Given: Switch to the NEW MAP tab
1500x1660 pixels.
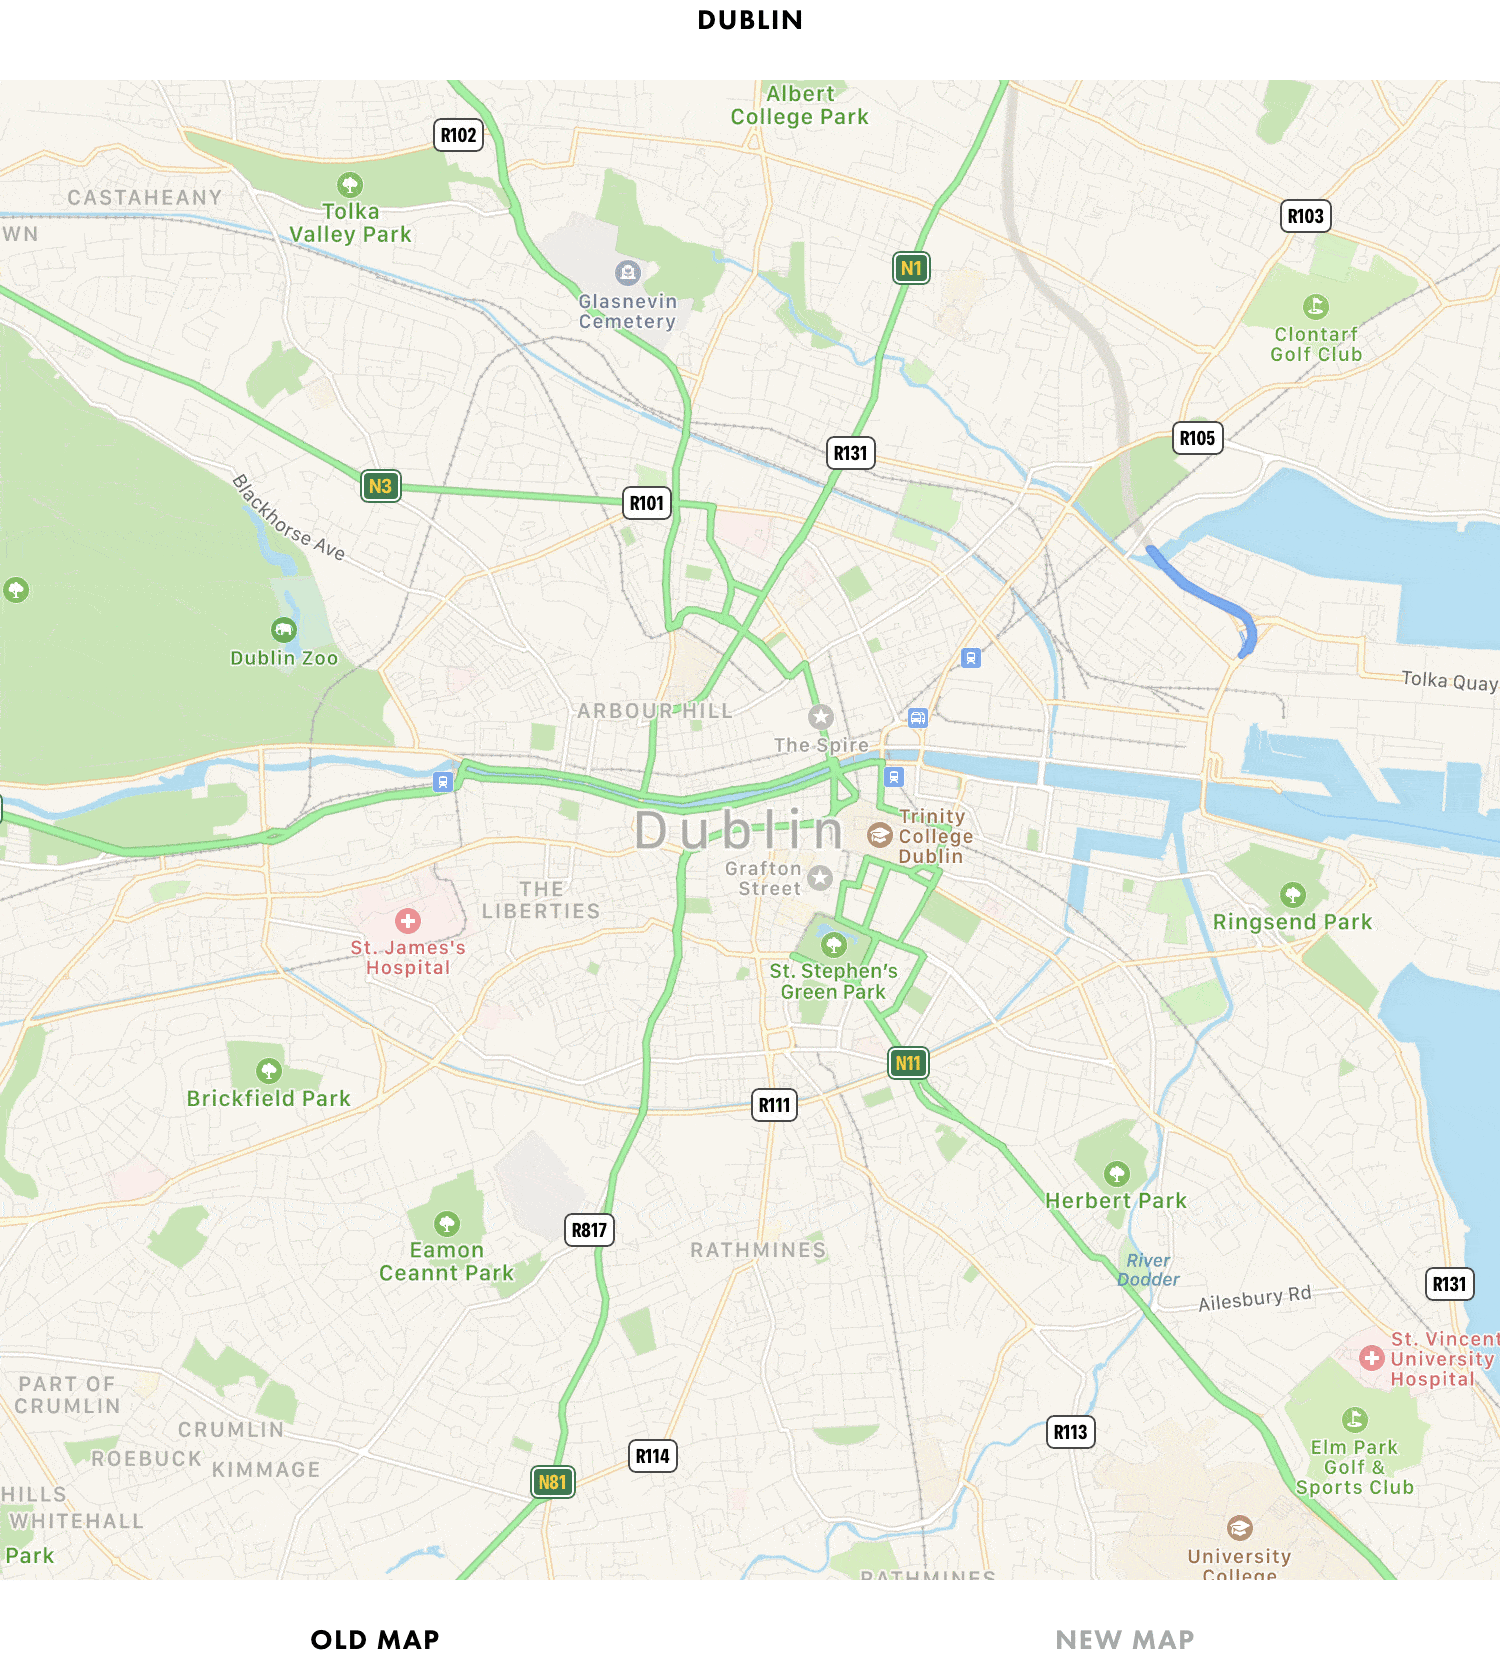Looking at the screenshot, I should 1124,1640.
